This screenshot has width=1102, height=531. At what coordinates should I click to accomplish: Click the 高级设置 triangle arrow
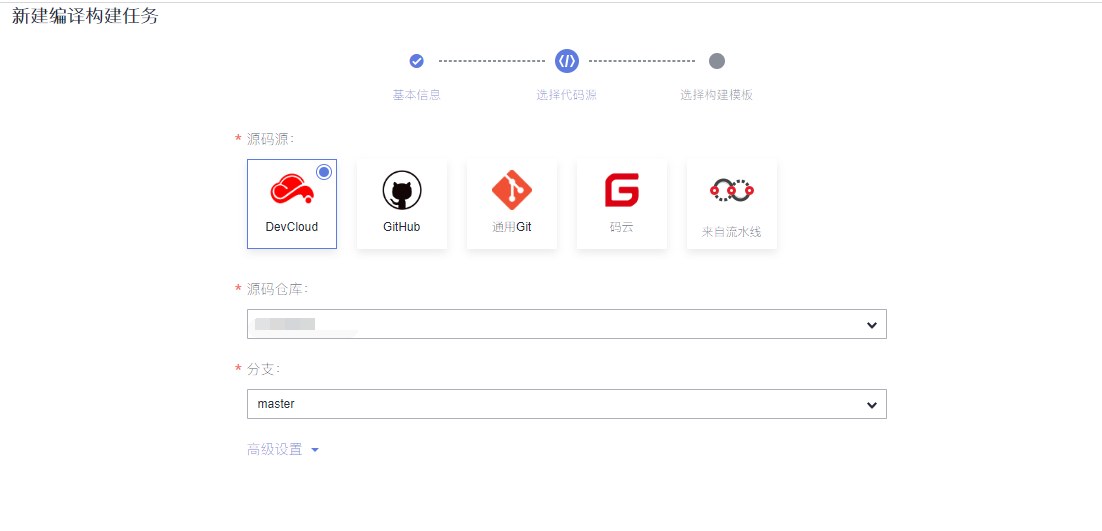(315, 450)
